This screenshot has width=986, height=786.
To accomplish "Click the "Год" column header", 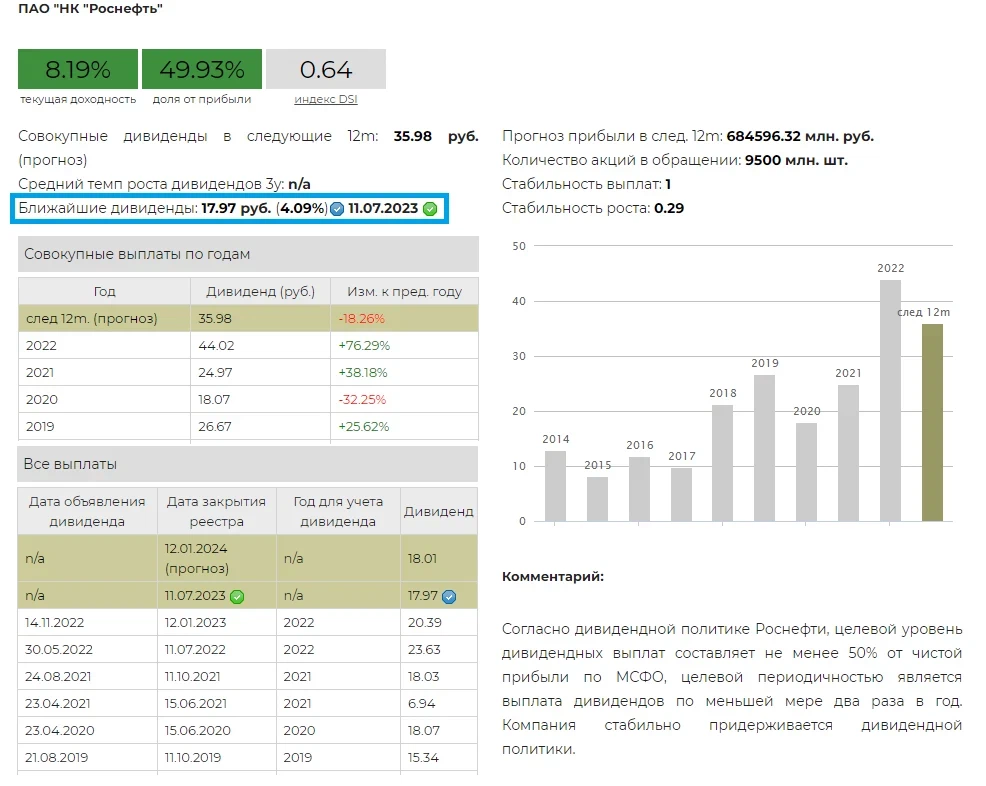I will pyautogui.click(x=104, y=291).
